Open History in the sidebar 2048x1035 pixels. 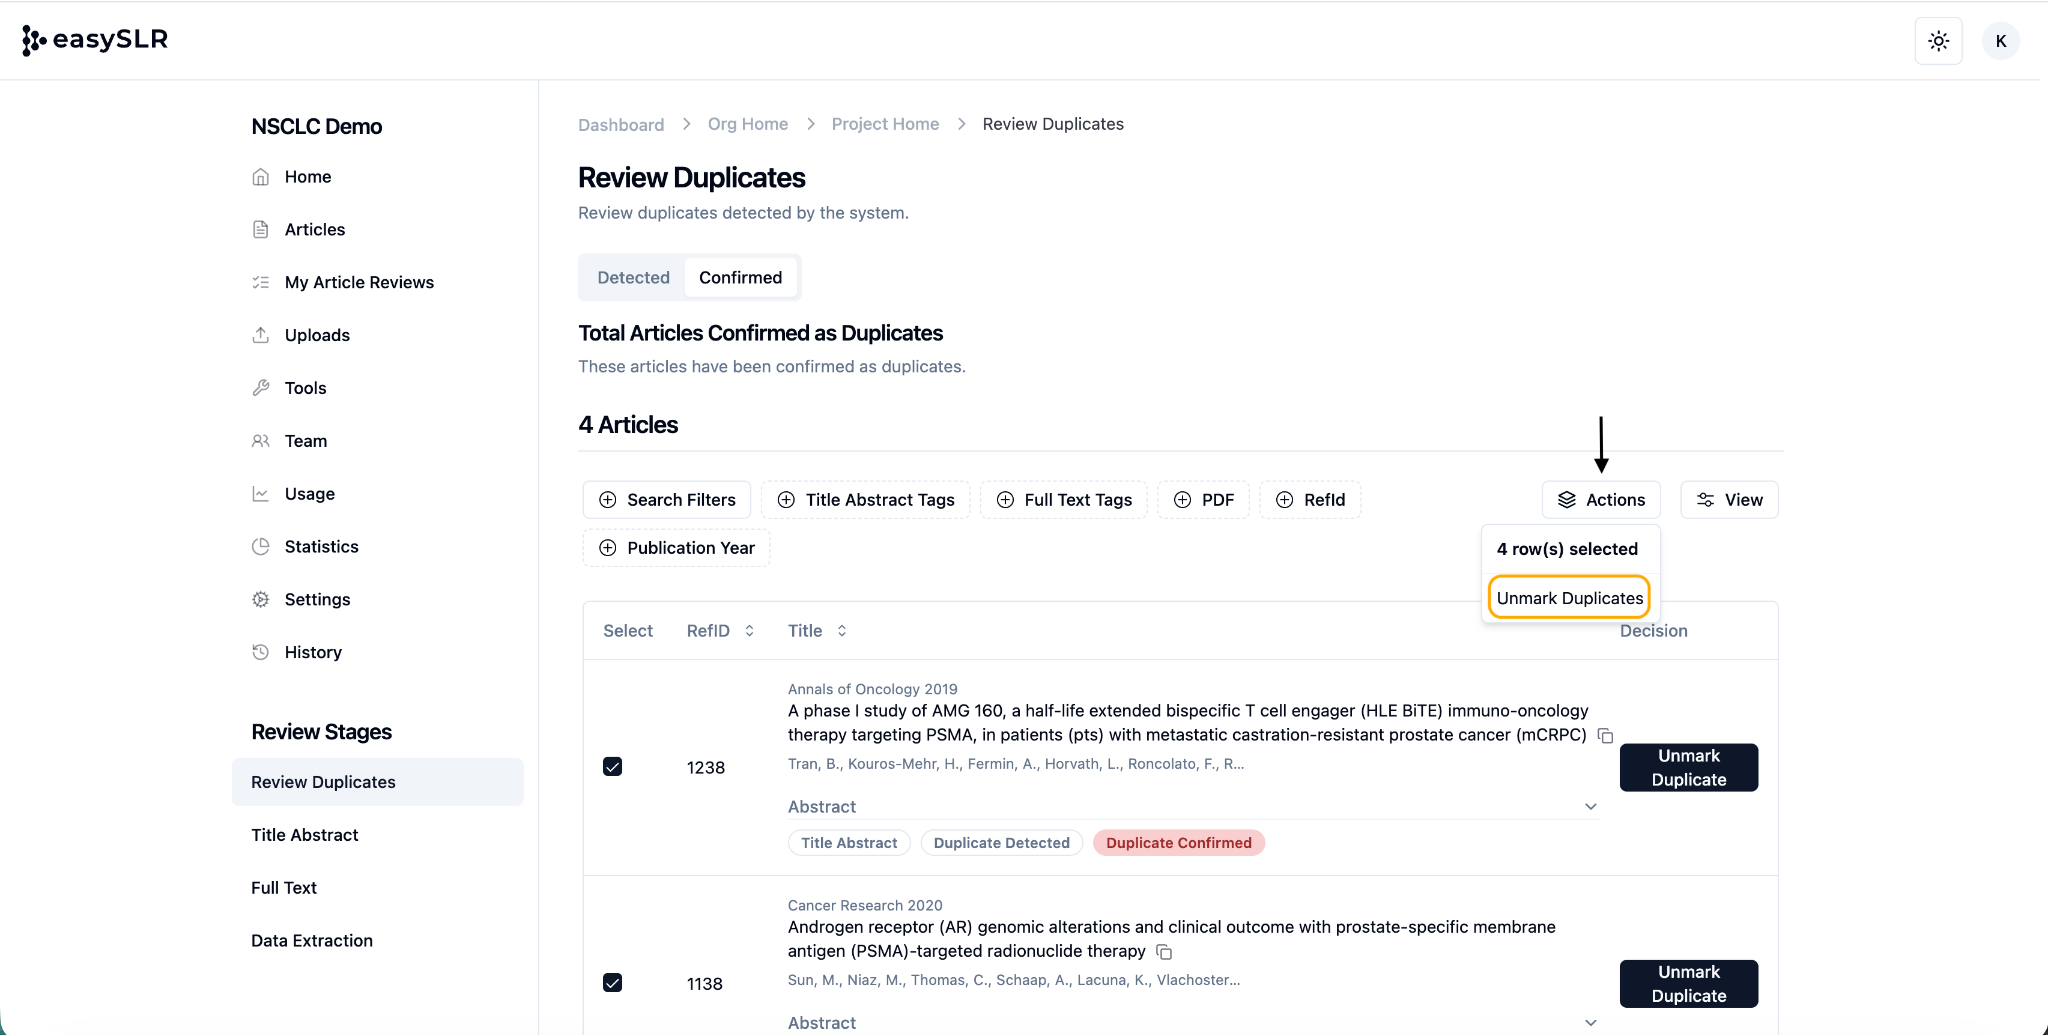coord(312,652)
